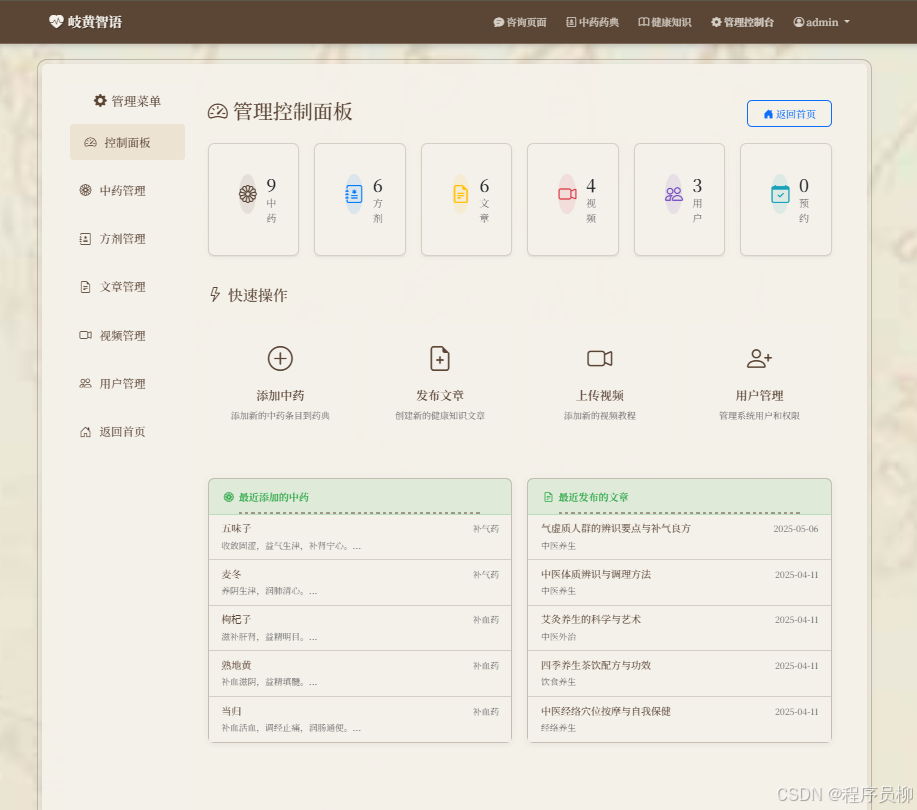917x810 pixels.
Task: Click the 上传视频 camera icon
Action: pos(600,358)
